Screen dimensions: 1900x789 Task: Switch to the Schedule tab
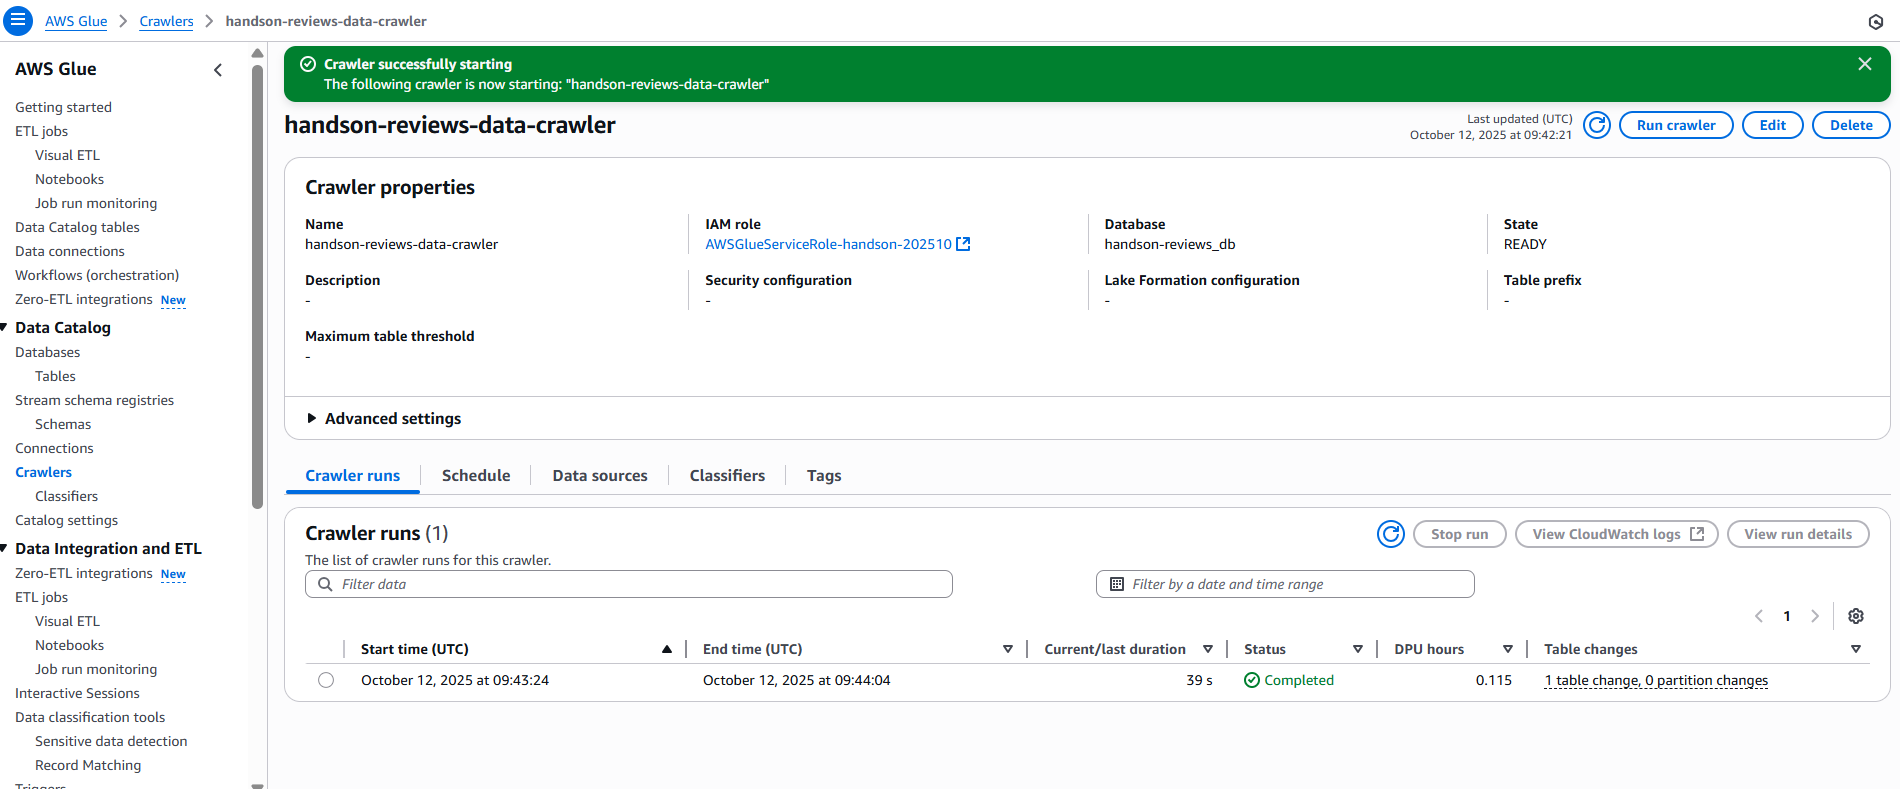[x=476, y=476]
